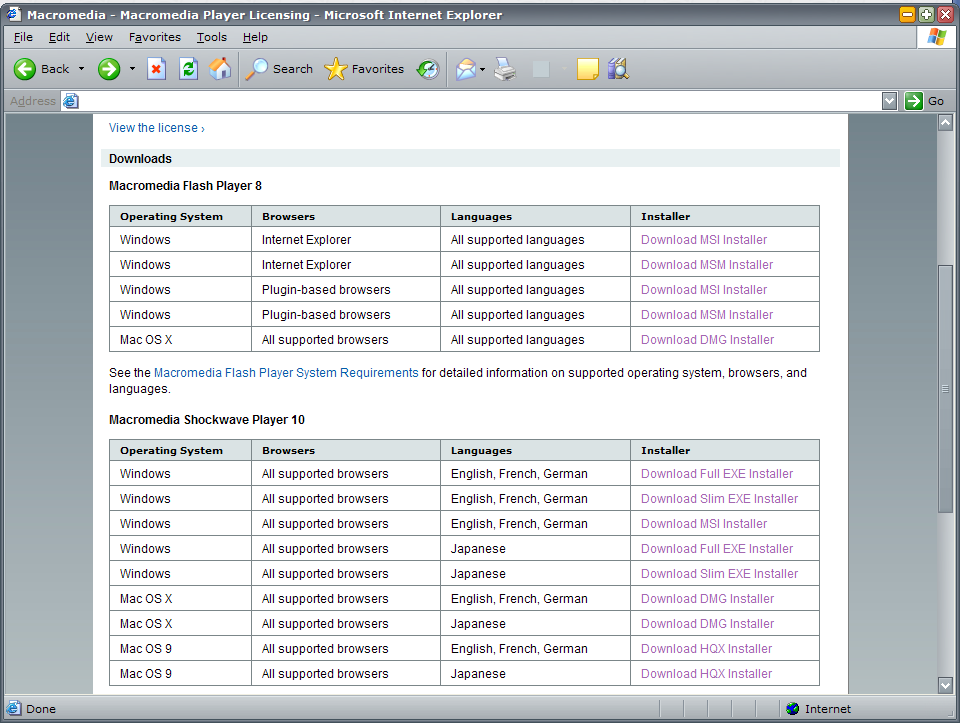Screen dimensions: 960x723
Task: Open the Search pane
Action: 280,69
